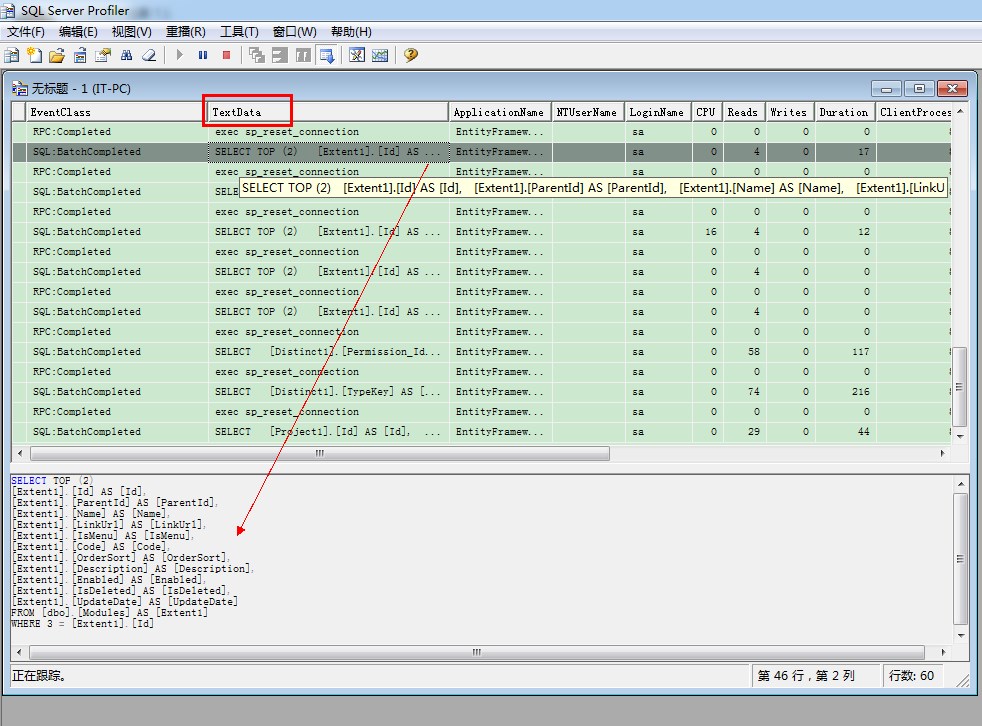Click the Writes column header
The height and width of the screenshot is (726, 982).
pyautogui.click(x=790, y=112)
